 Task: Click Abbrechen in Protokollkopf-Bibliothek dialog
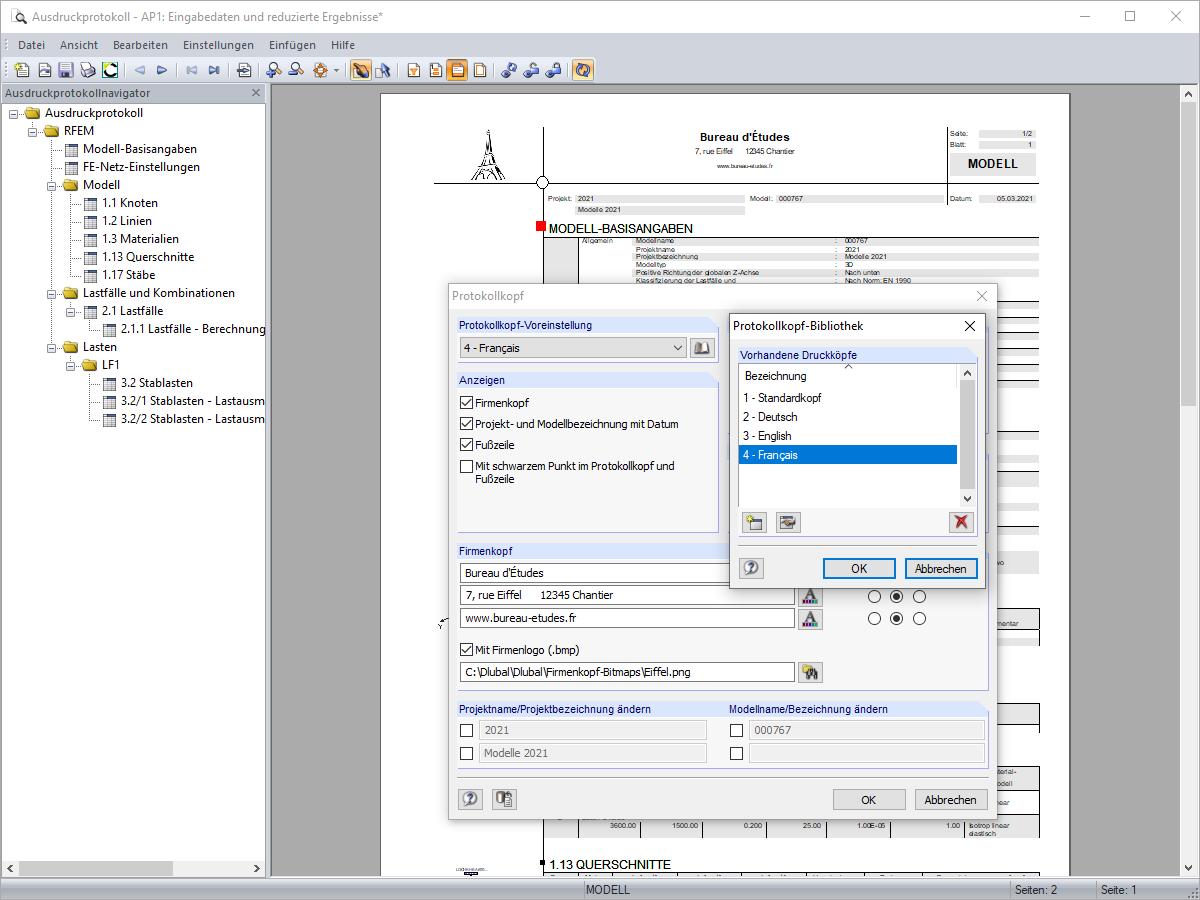tap(941, 568)
